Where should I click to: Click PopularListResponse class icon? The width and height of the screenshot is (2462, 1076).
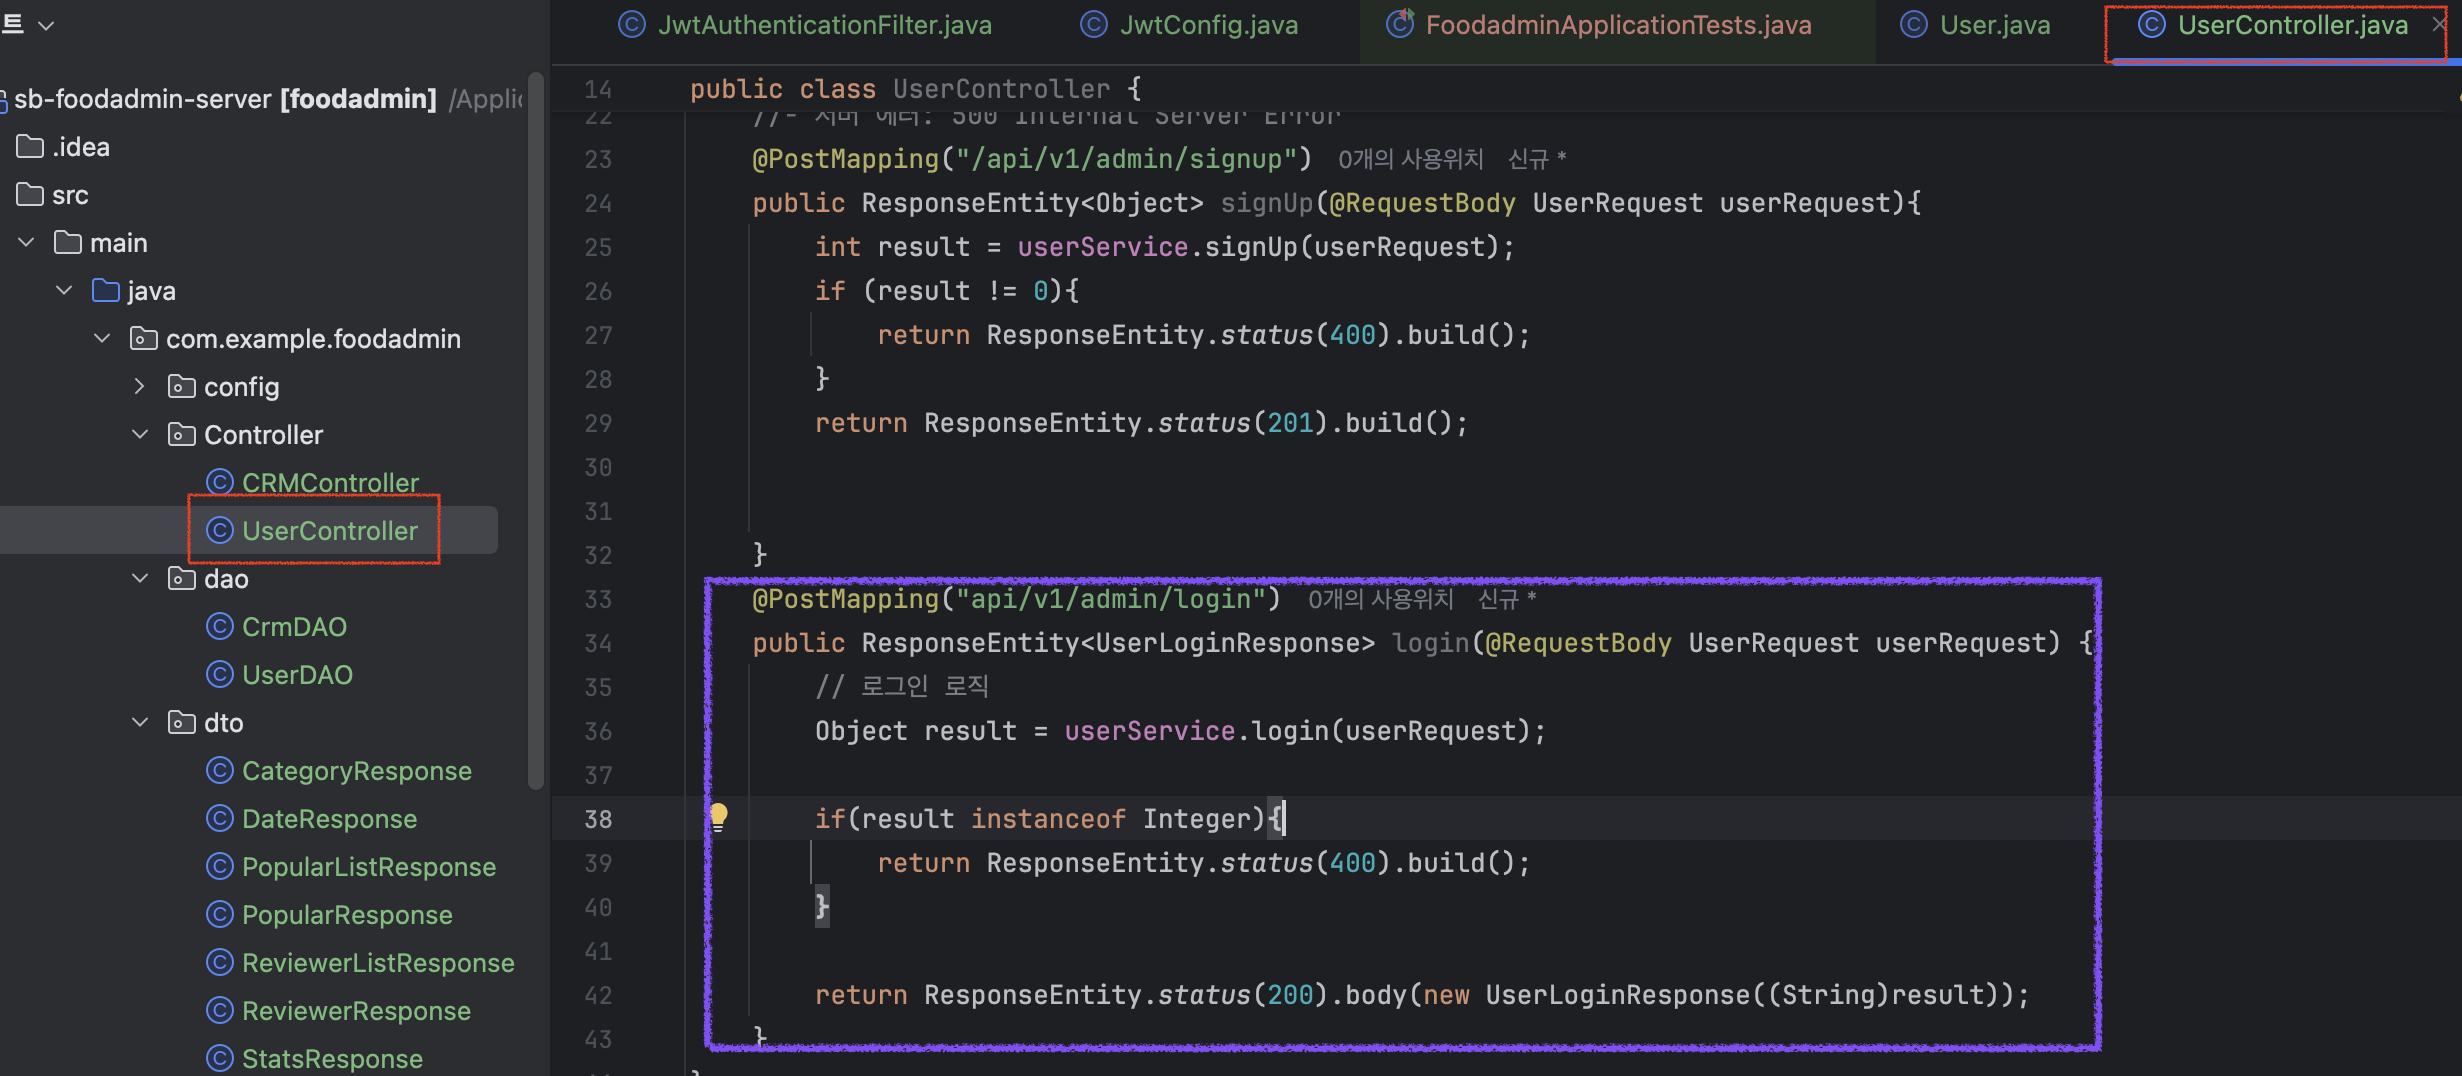pos(220,867)
